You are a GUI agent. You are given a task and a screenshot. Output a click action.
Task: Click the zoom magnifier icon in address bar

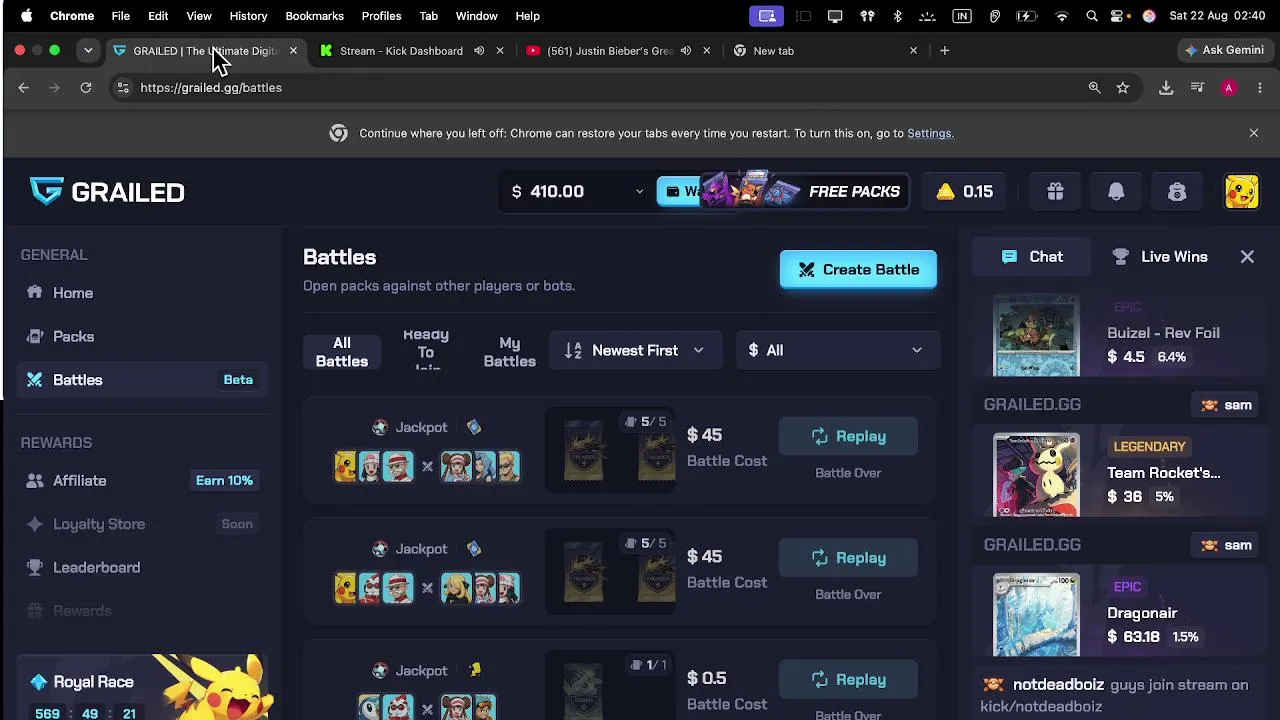1095,88
